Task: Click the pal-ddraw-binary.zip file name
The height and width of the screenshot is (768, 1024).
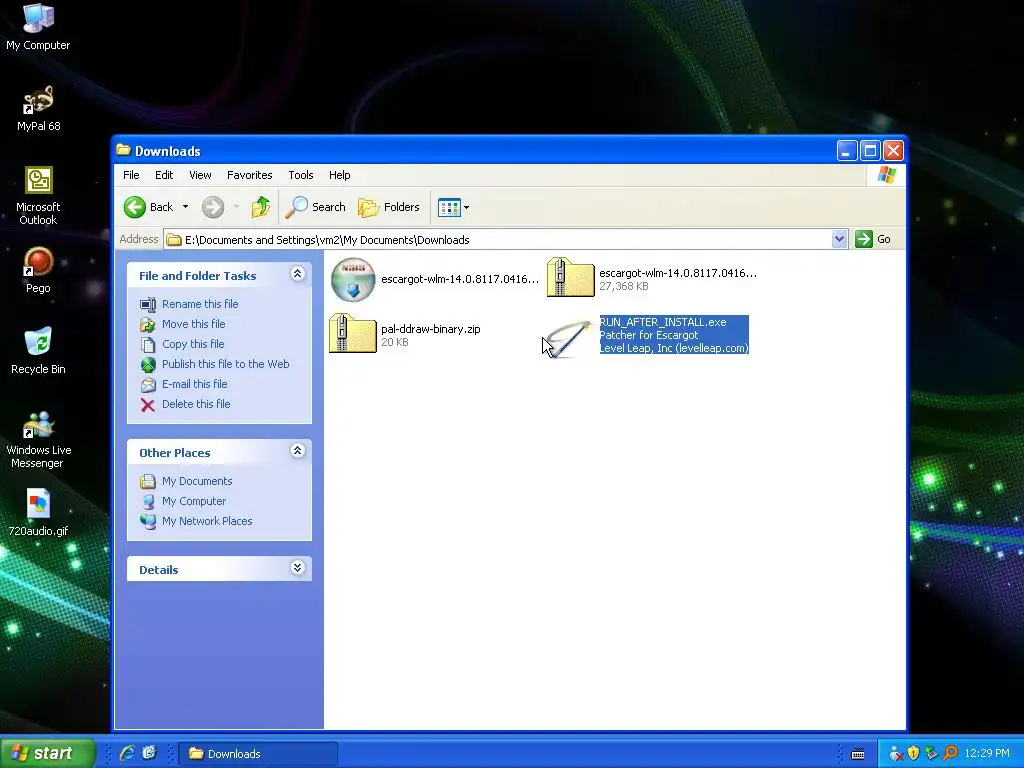Action: [430, 329]
